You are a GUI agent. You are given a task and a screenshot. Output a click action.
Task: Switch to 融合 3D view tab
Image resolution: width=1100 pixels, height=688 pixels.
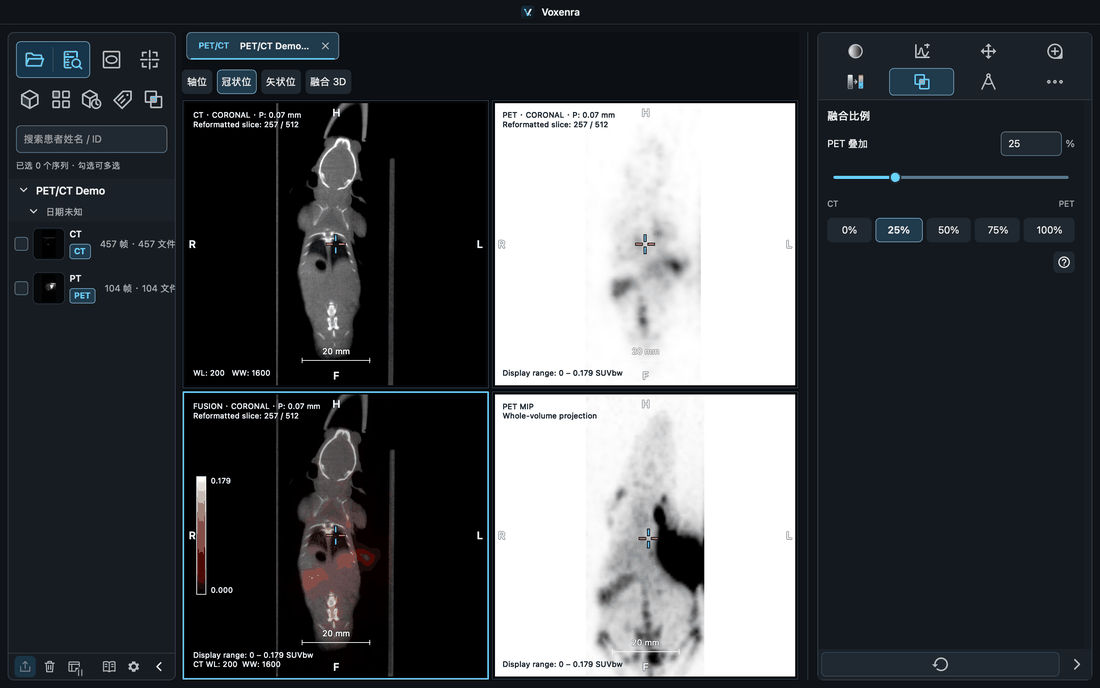tap(328, 81)
